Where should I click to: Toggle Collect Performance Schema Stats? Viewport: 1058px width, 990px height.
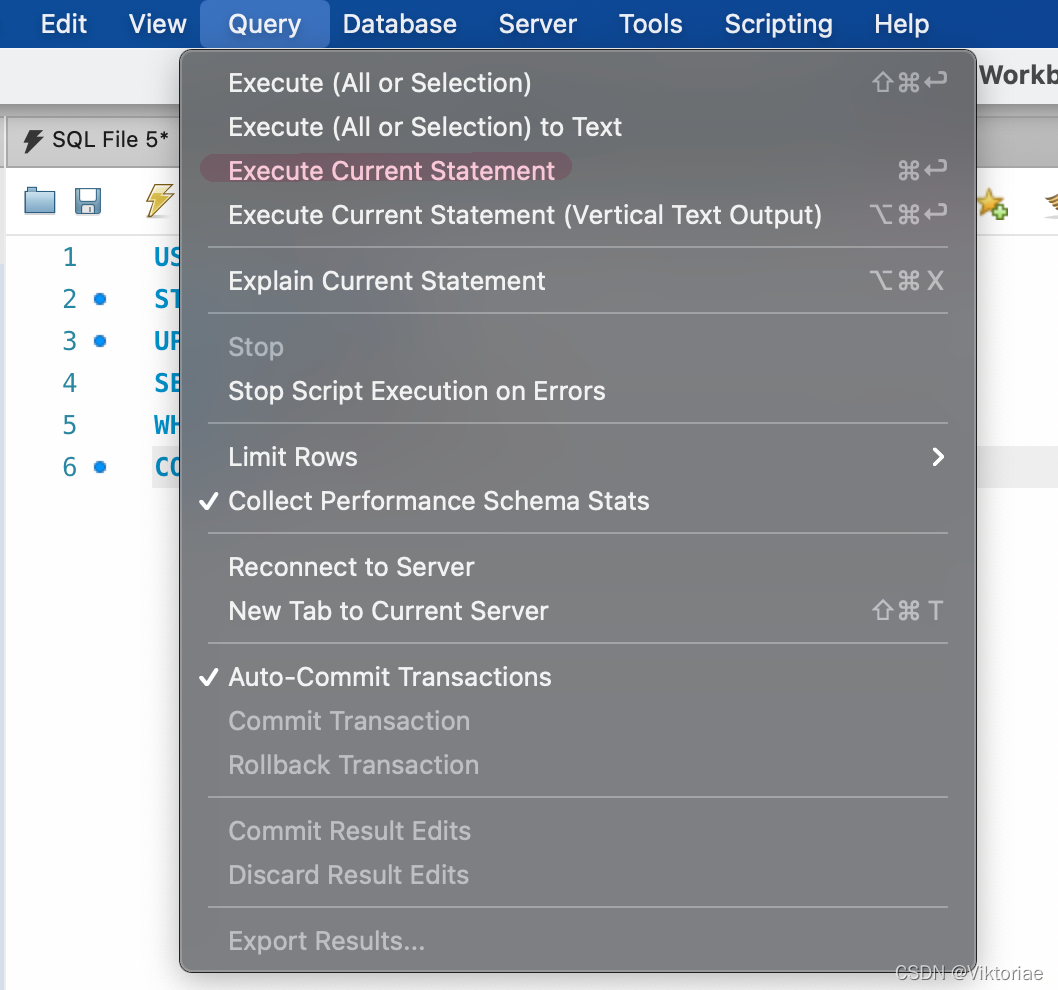click(x=578, y=501)
